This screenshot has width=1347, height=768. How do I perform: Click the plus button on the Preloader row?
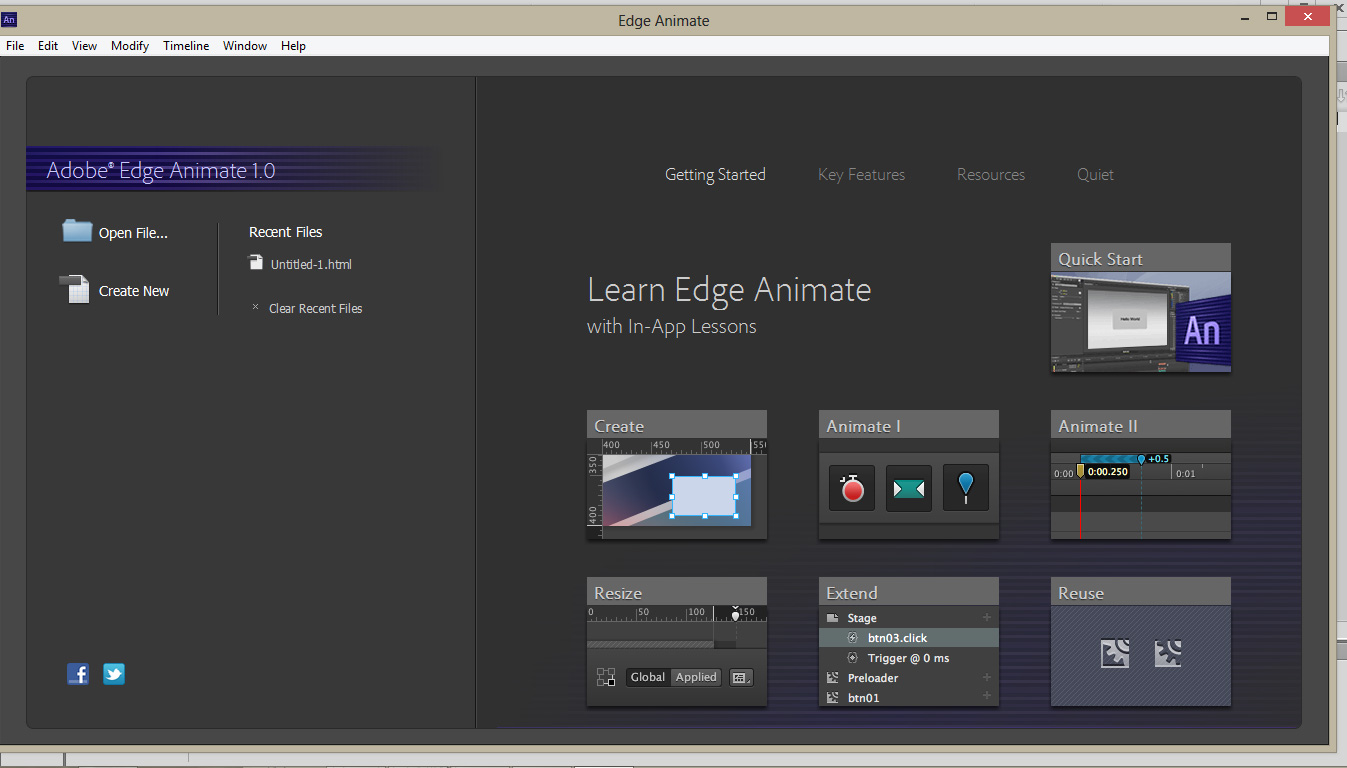click(x=987, y=678)
